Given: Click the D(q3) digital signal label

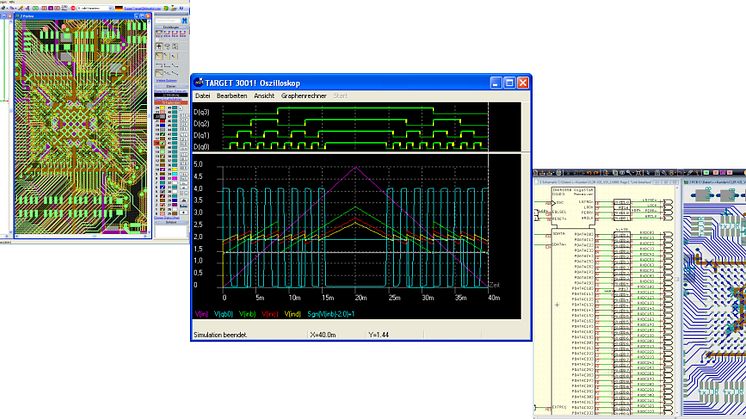Looking at the screenshot, I should coord(203,112).
